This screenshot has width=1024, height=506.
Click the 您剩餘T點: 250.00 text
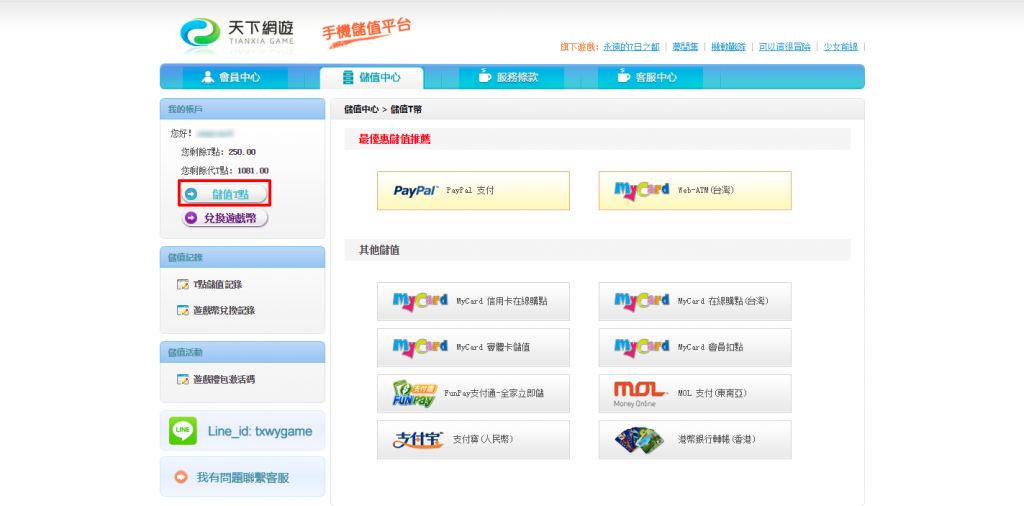coord(218,152)
